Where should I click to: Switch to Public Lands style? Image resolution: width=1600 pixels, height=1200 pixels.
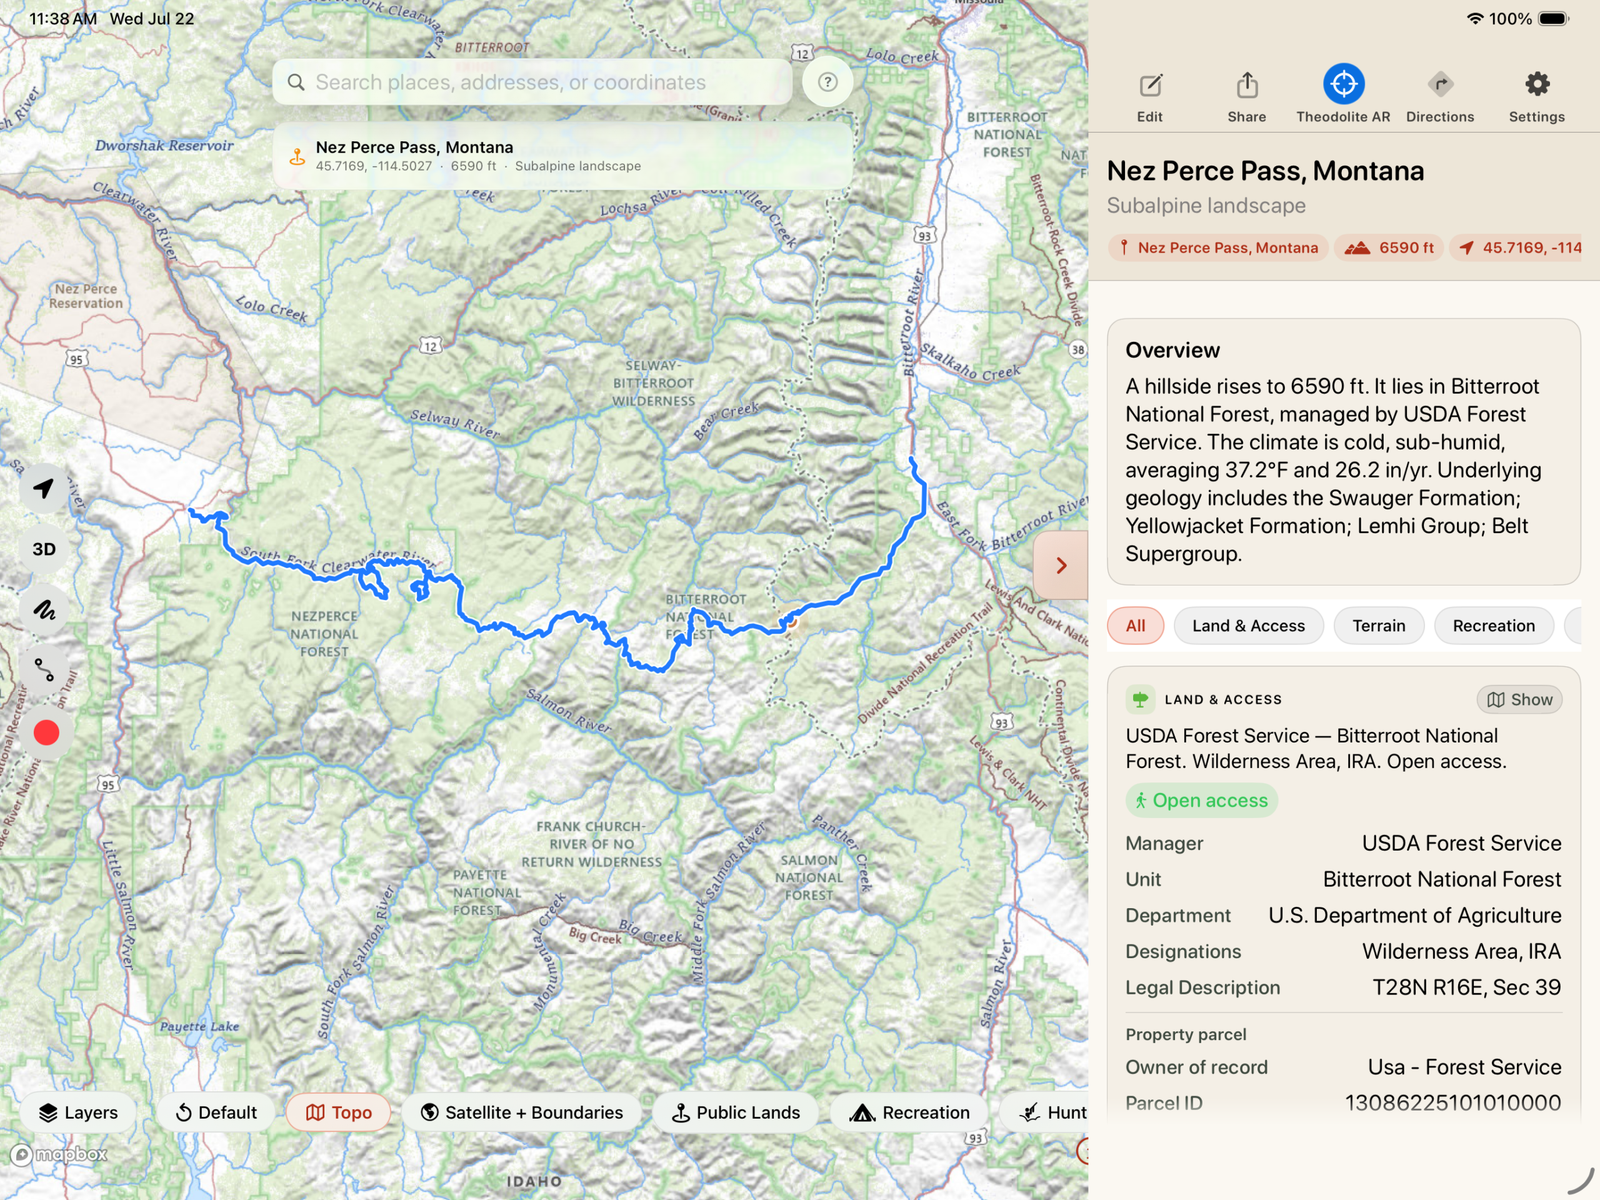(736, 1112)
